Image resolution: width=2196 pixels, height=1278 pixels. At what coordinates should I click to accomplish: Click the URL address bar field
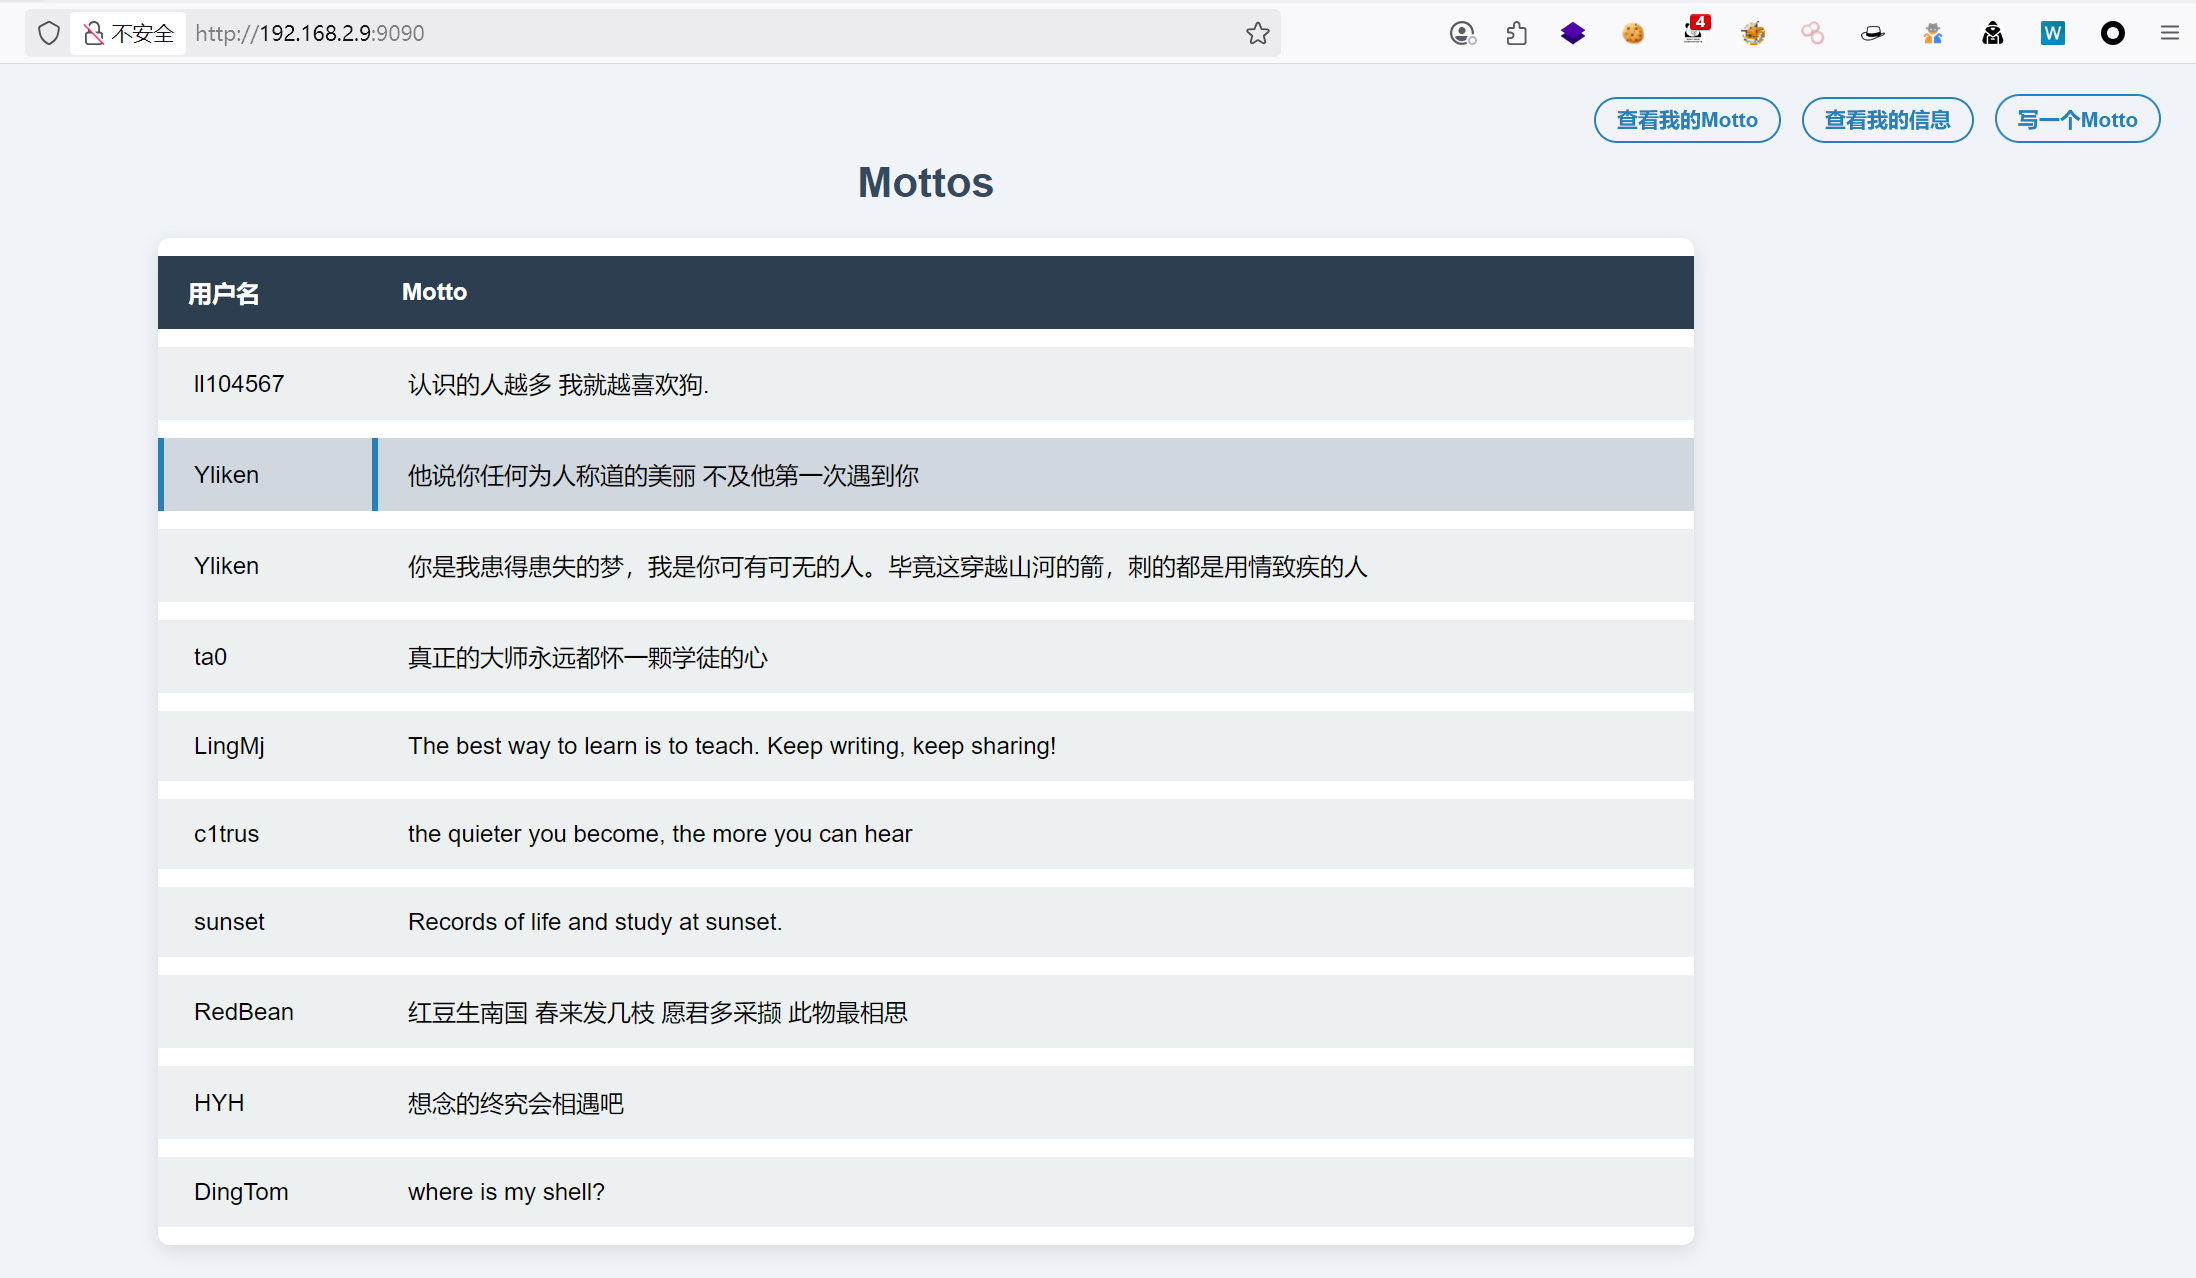700,34
